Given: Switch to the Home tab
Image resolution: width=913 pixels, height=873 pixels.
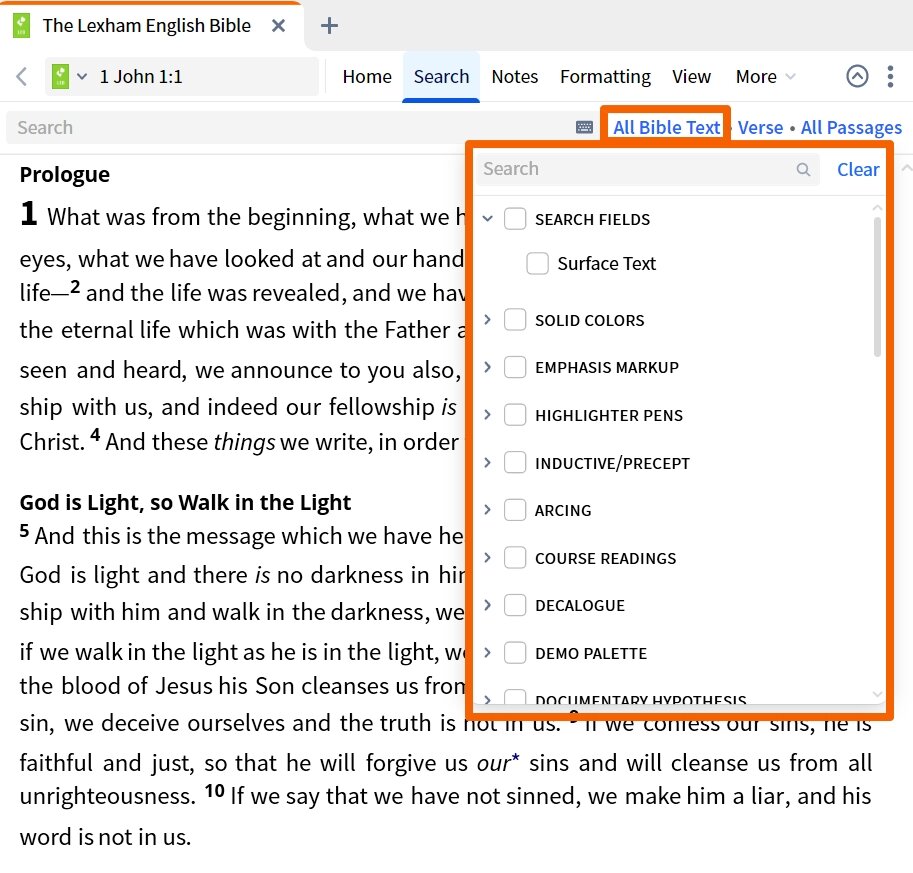Looking at the screenshot, I should click(x=367, y=76).
